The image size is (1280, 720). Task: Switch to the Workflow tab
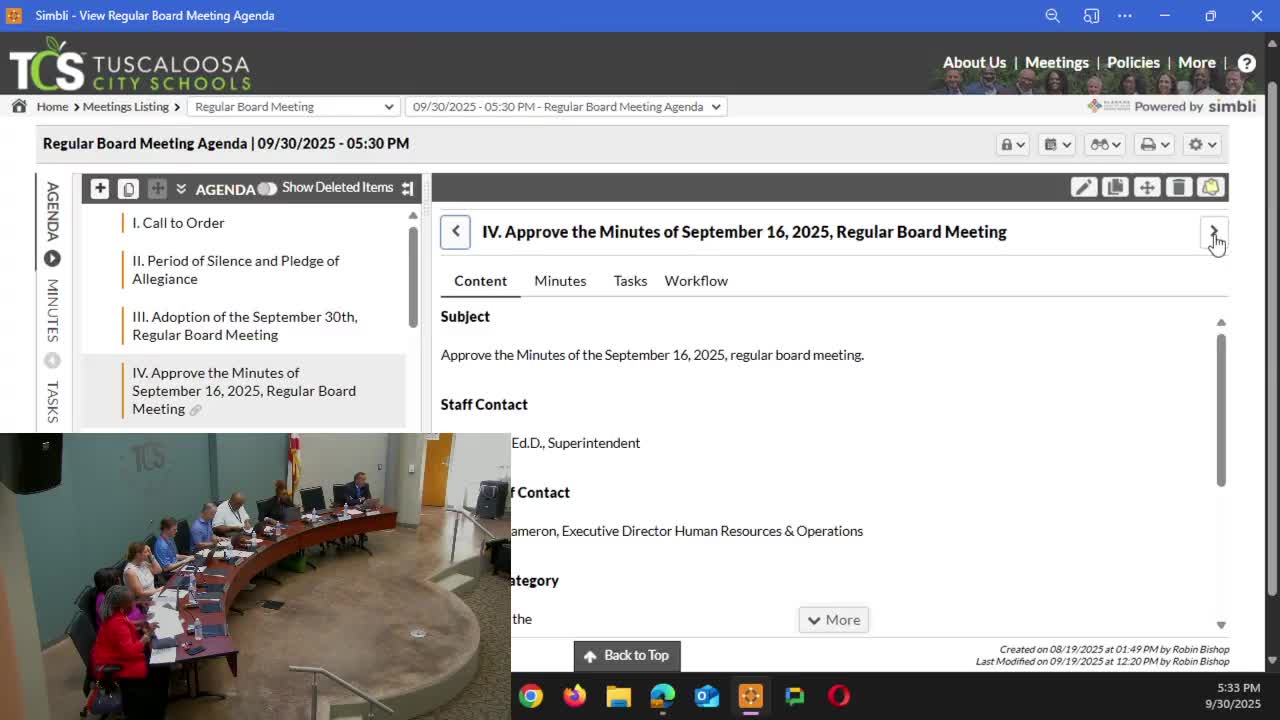[x=696, y=281]
